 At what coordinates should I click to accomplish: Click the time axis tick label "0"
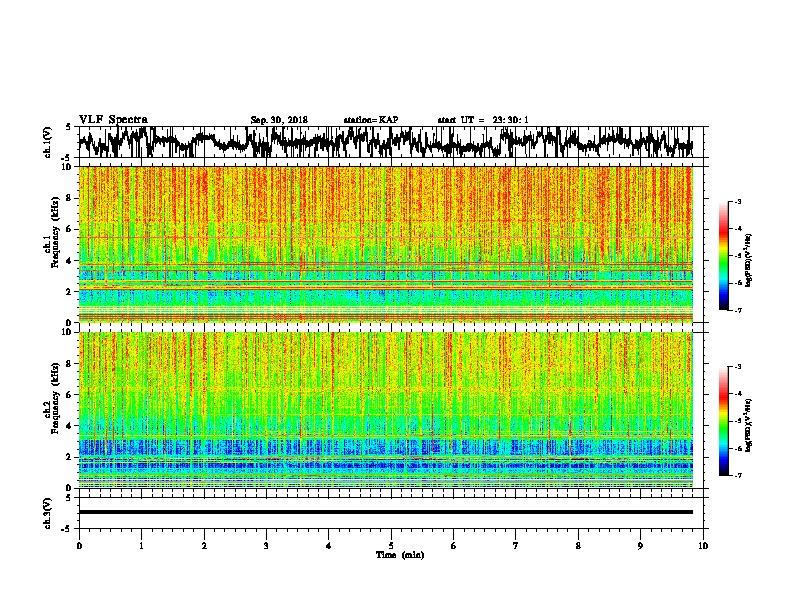pos(79,546)
